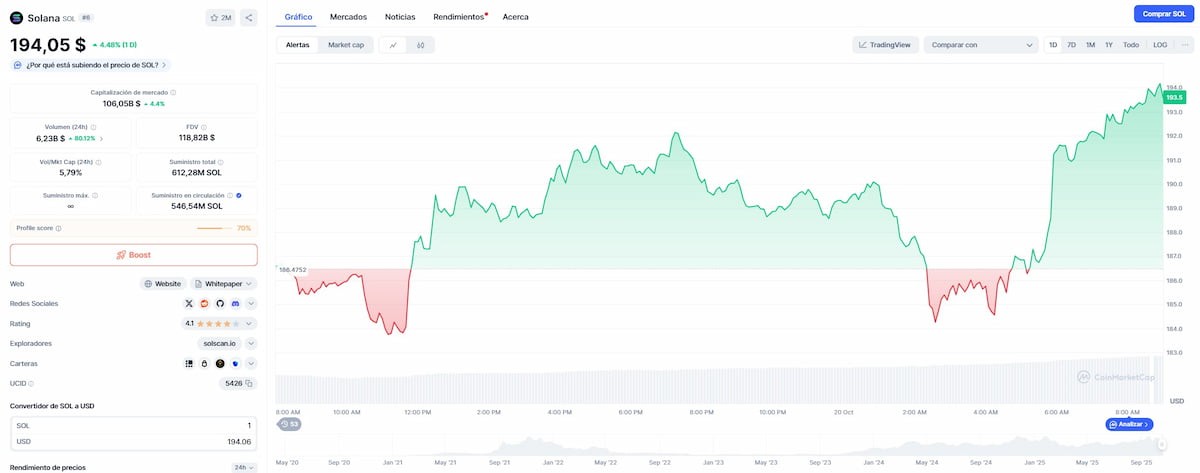This screenshot has width=1200, height=473.
Task: Click '¿Por qué está subiendo el precio de SOL?'
Action: [90, 65]
